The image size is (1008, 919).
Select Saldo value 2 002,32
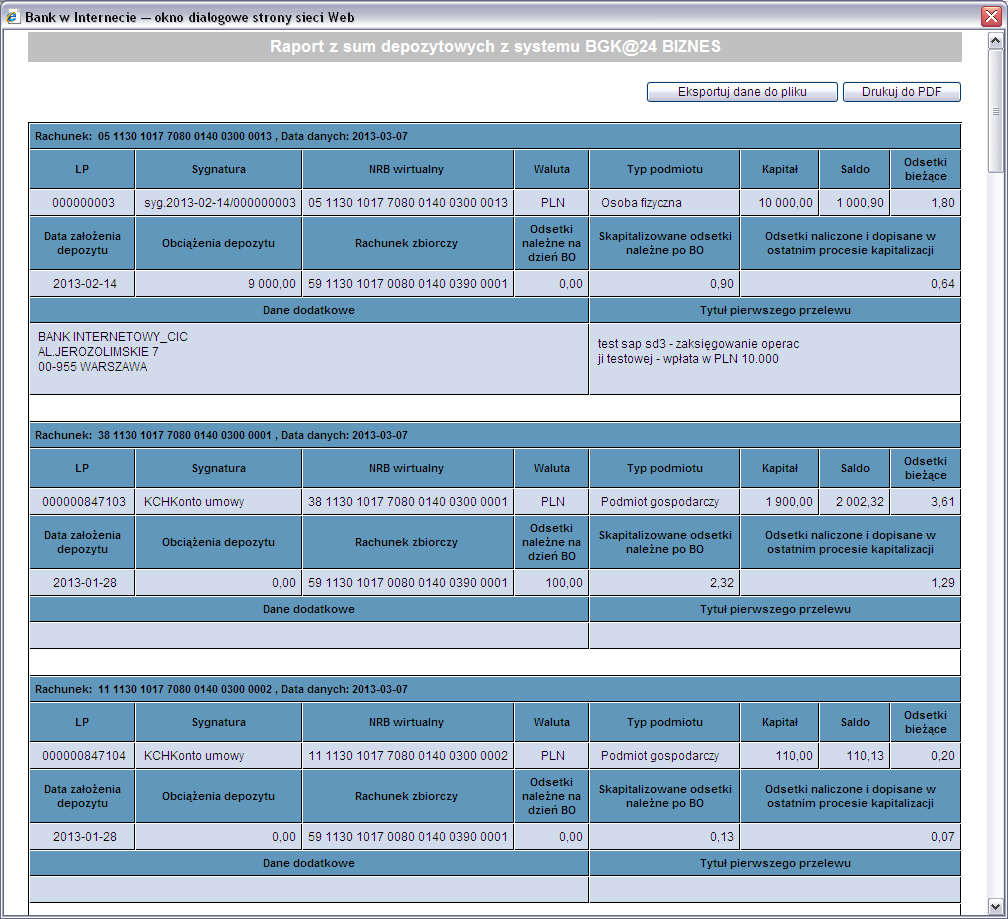pyautogui.click(x=860, y=502)
